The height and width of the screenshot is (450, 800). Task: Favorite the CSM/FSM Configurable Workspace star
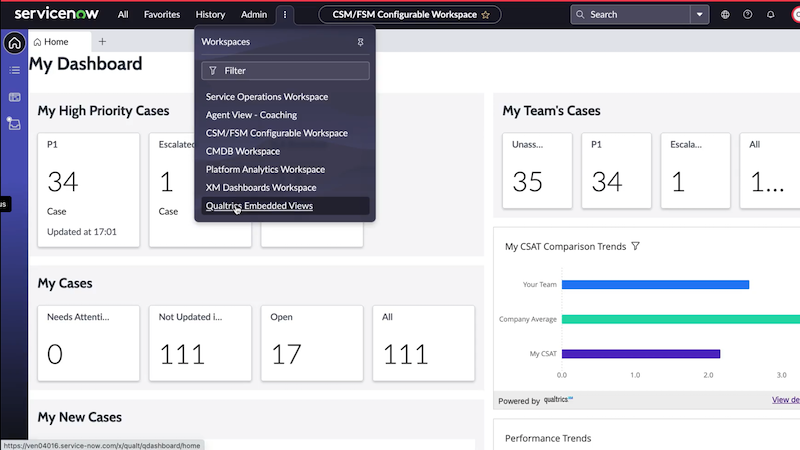(486, 15)
